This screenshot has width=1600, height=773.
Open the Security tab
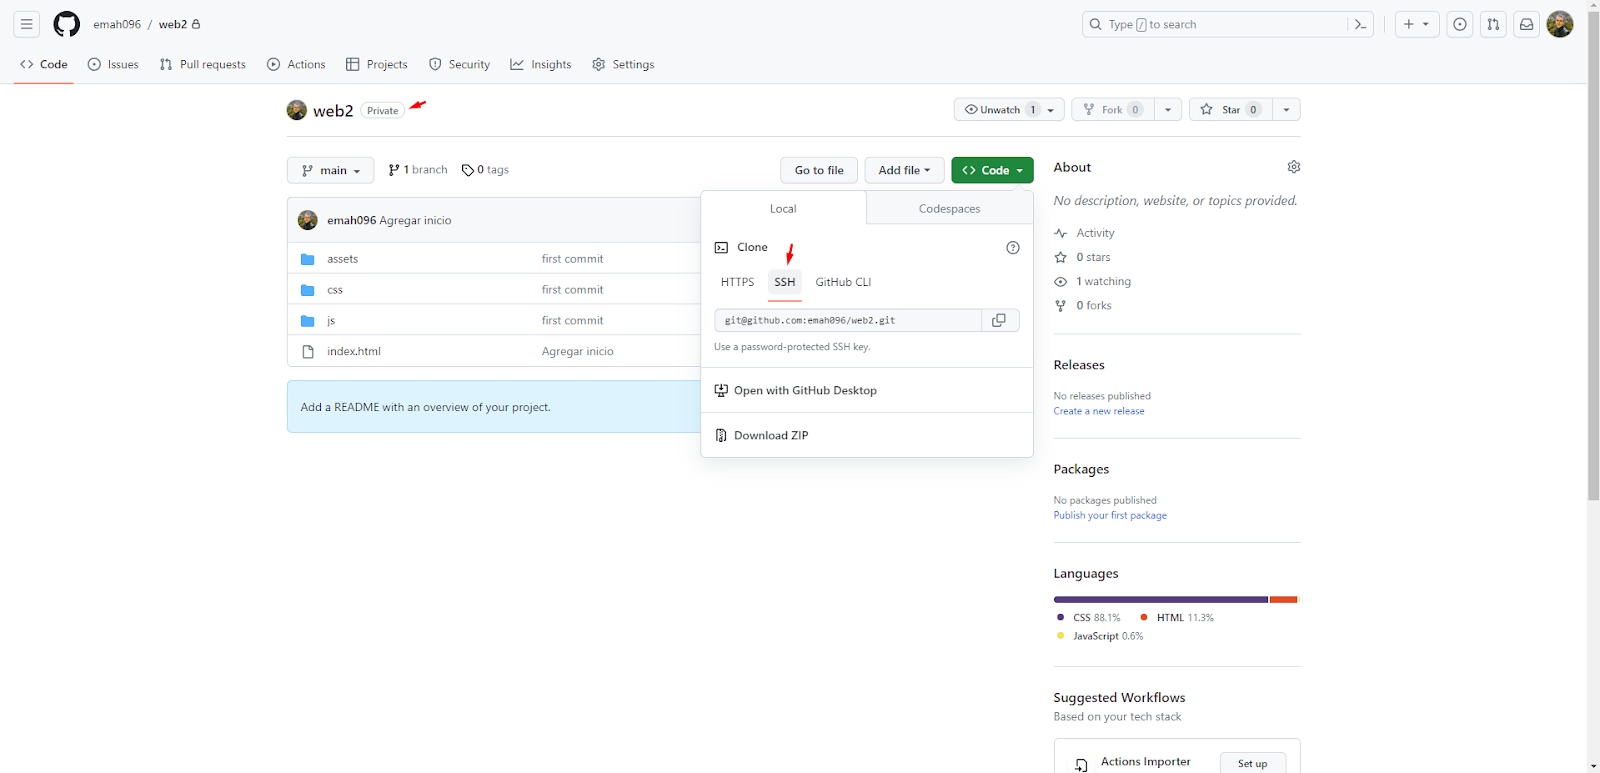coord(459,64)
